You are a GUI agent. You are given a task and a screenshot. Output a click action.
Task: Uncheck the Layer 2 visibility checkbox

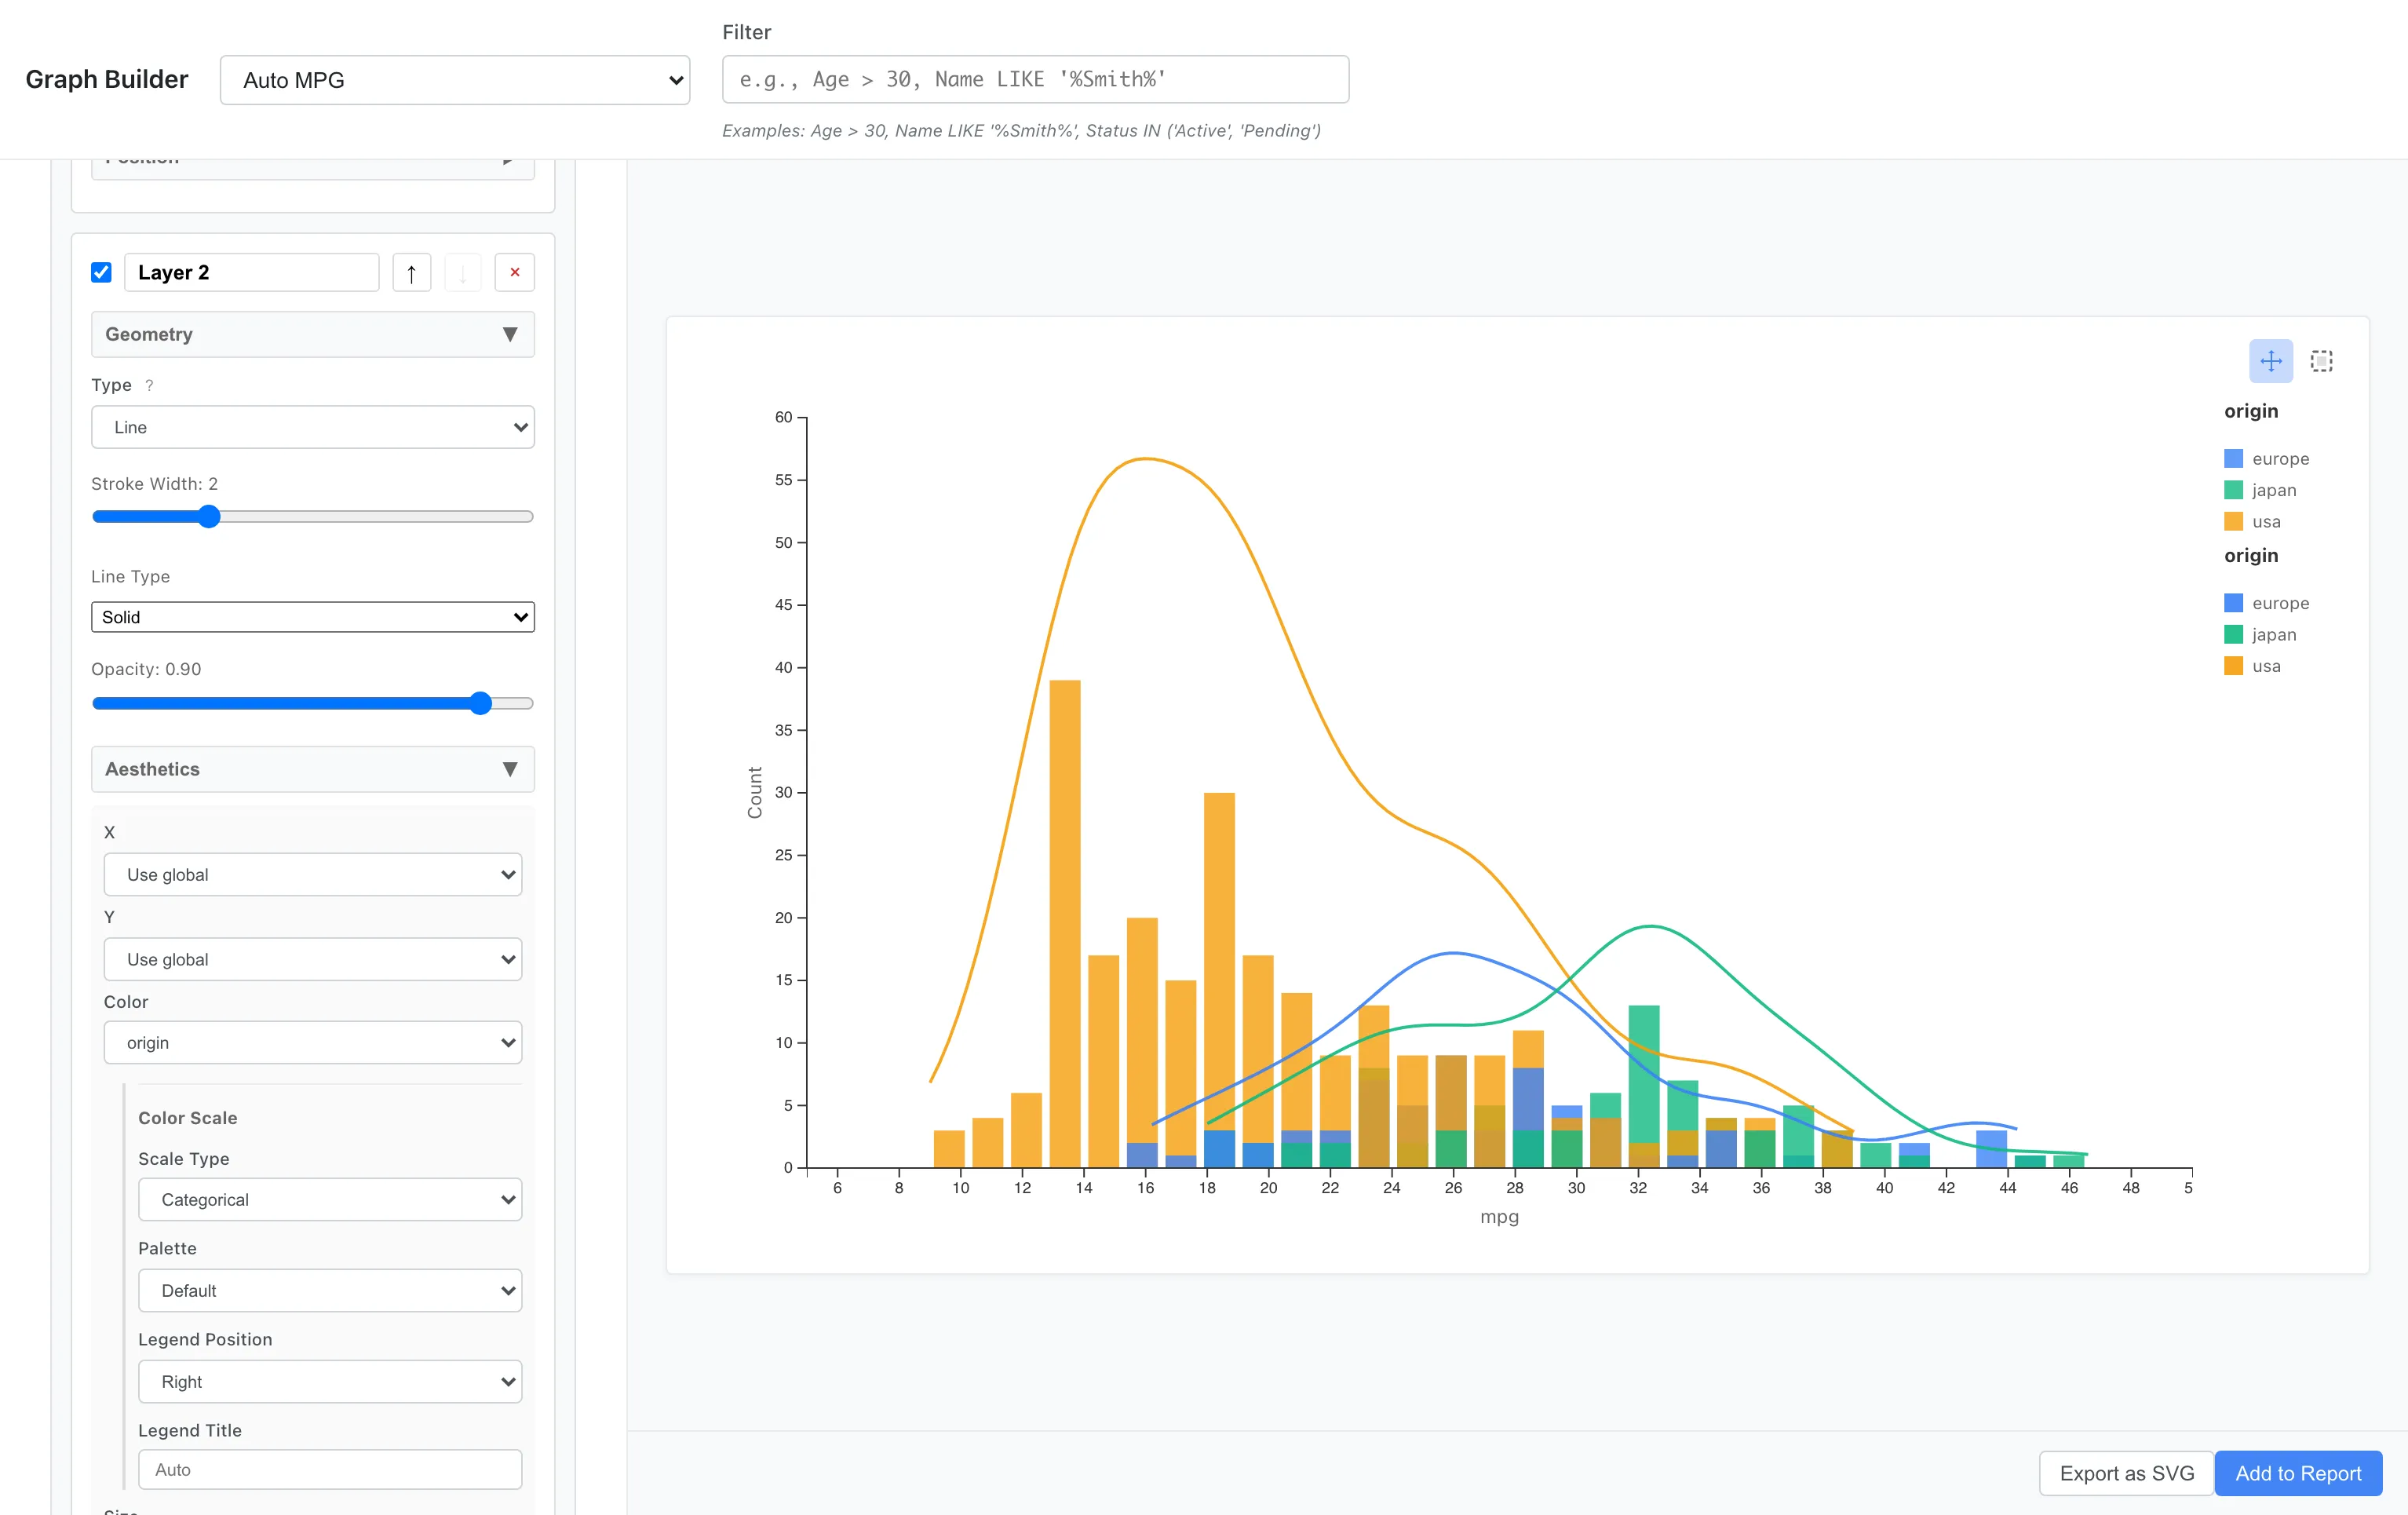click(101, 271)
